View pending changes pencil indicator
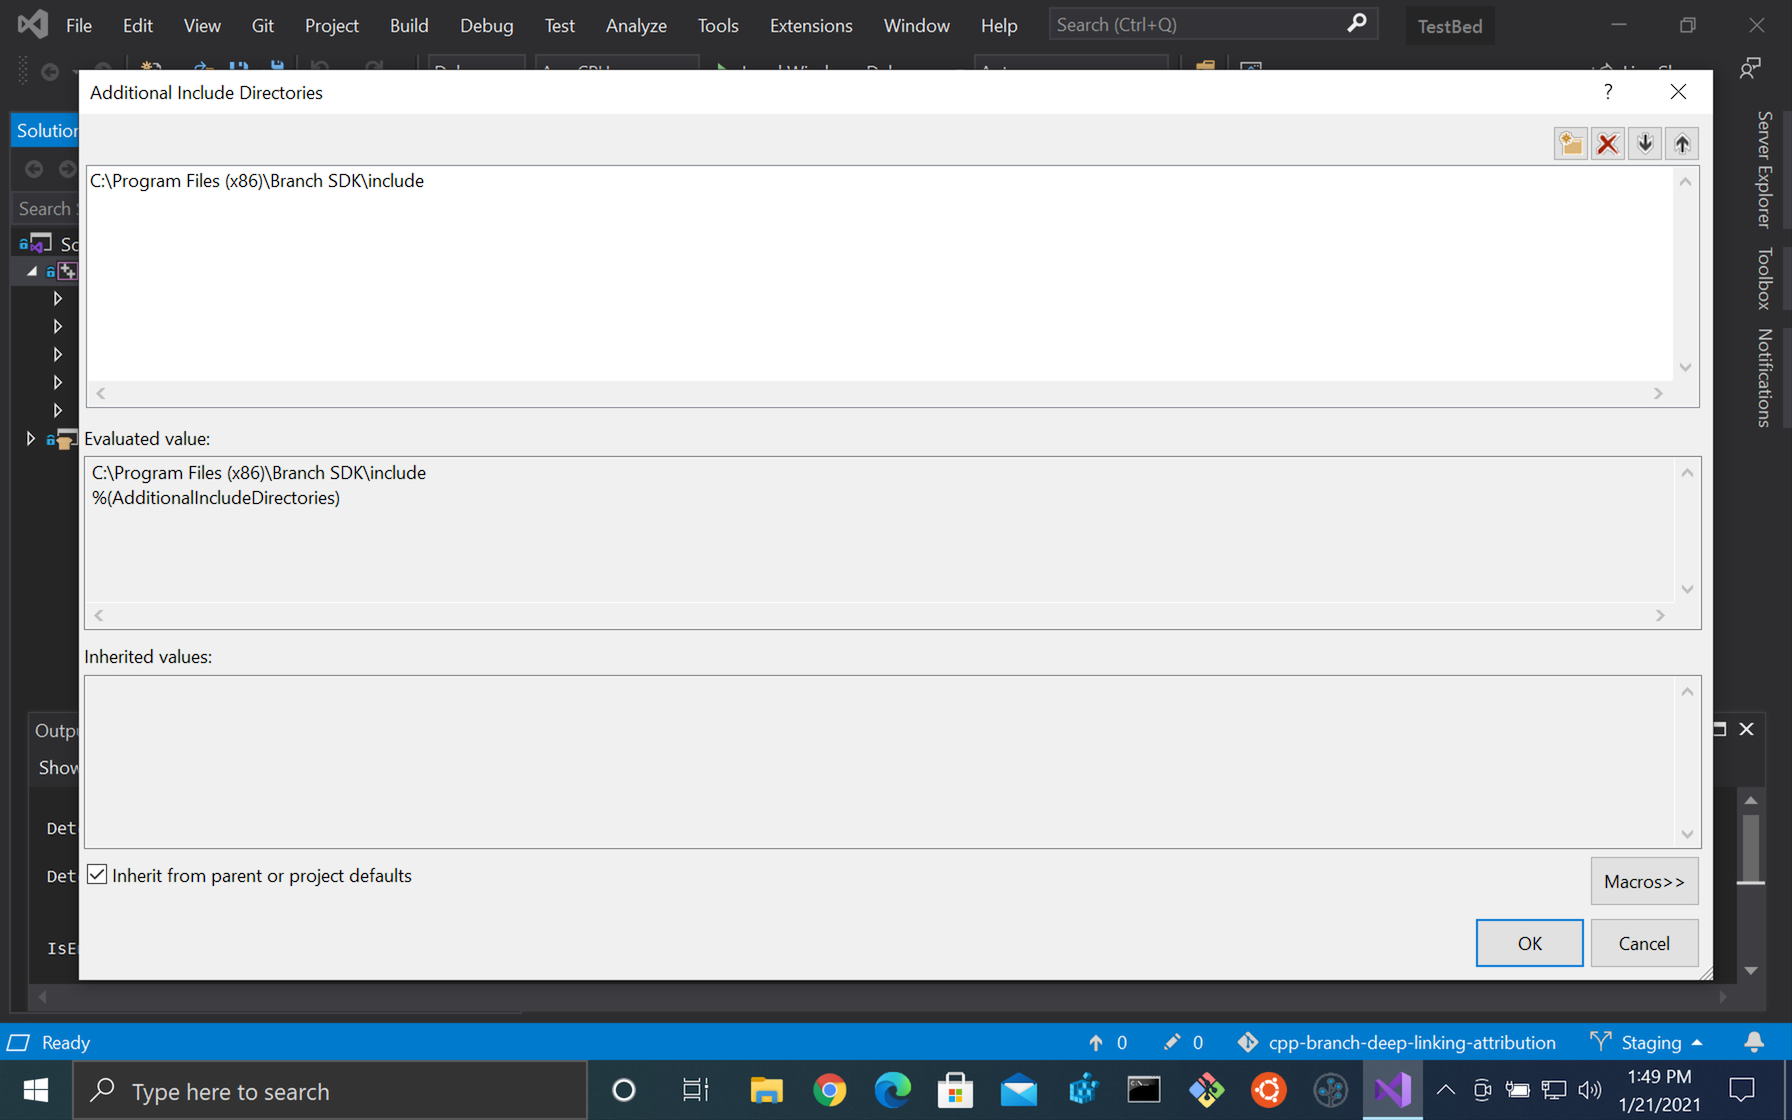Viewport: 1792px width, 1120px height. (1183, 1042)
